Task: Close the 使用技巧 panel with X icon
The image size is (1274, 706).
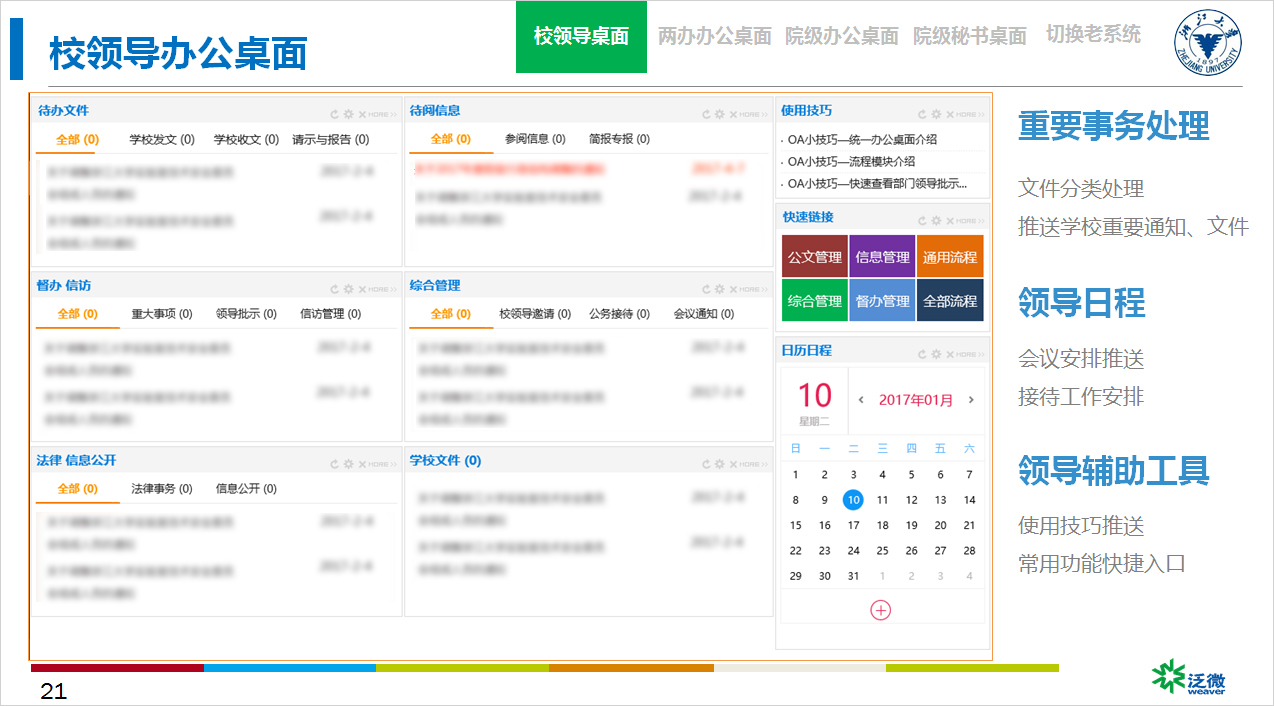Action: click(950, 115)
